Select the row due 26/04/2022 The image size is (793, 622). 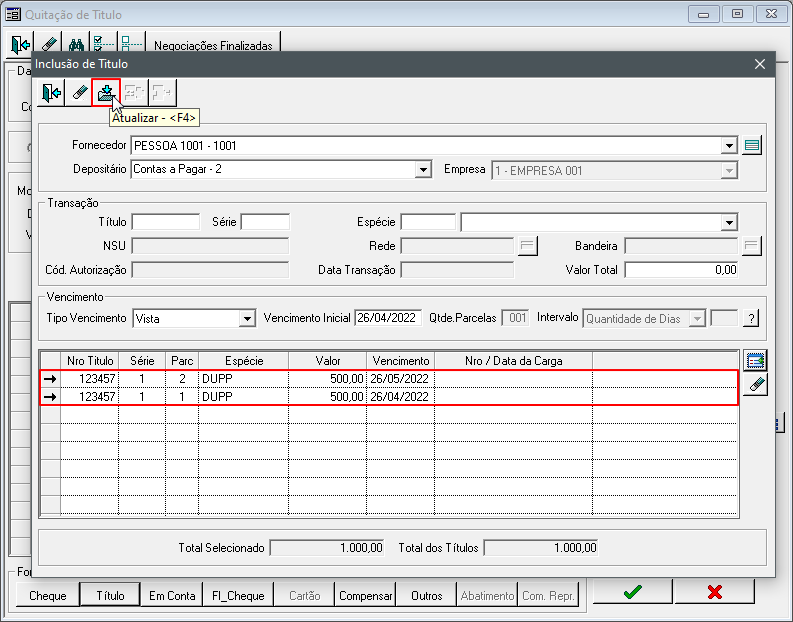[x=389, y=396]
